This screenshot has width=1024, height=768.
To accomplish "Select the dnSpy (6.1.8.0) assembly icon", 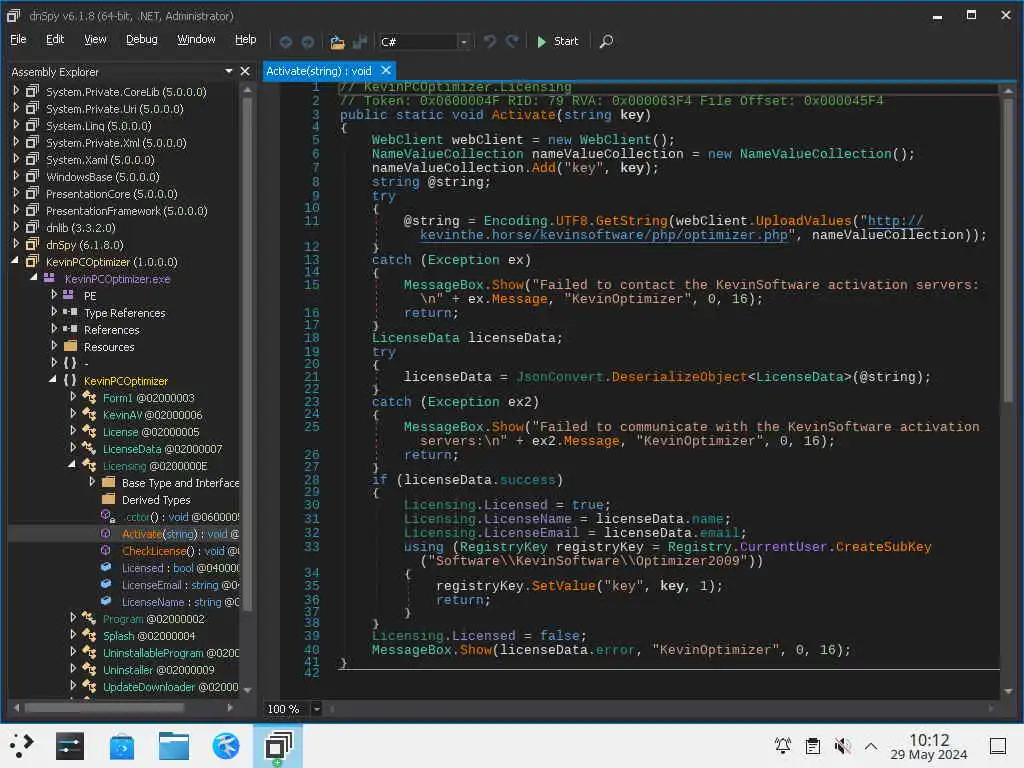I will coord(32,244).
